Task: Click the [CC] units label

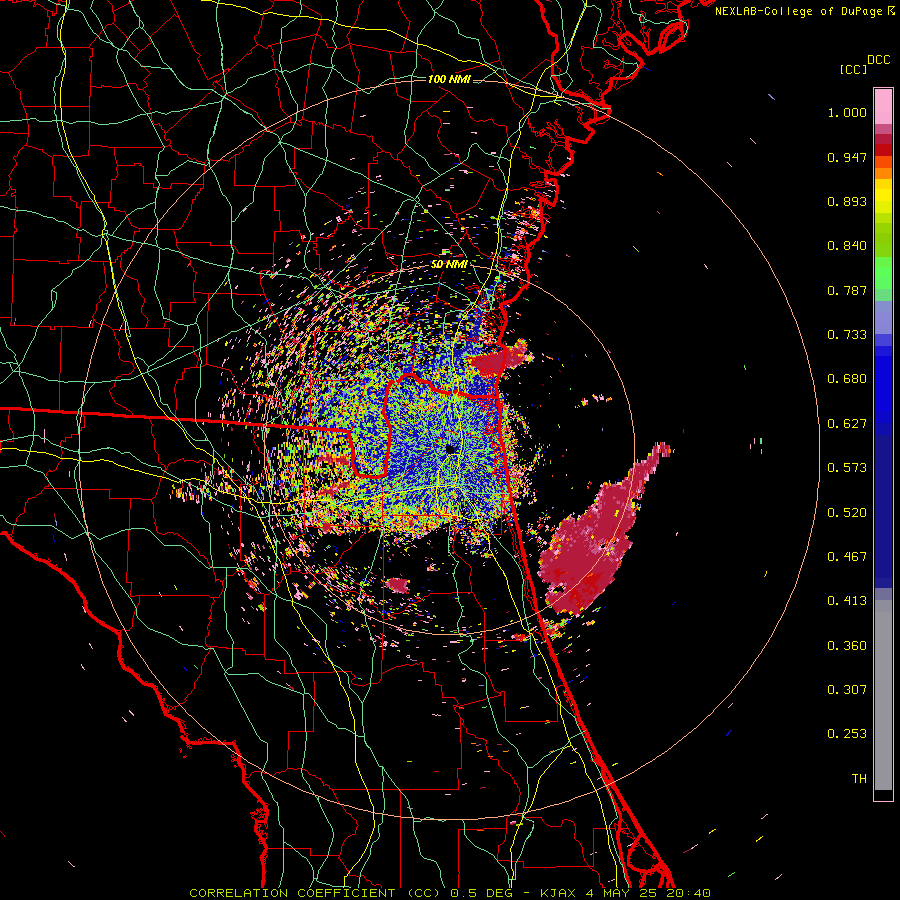Action: click(x=852, y=69)
